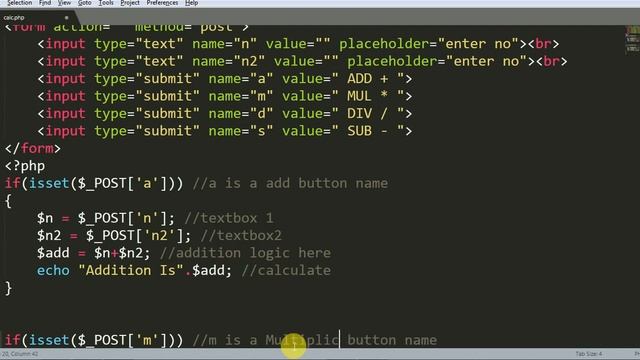The image size is (640, 360).
Task: Click the if(isset($_POST['a'])) statement
Action: pos(94,183)
